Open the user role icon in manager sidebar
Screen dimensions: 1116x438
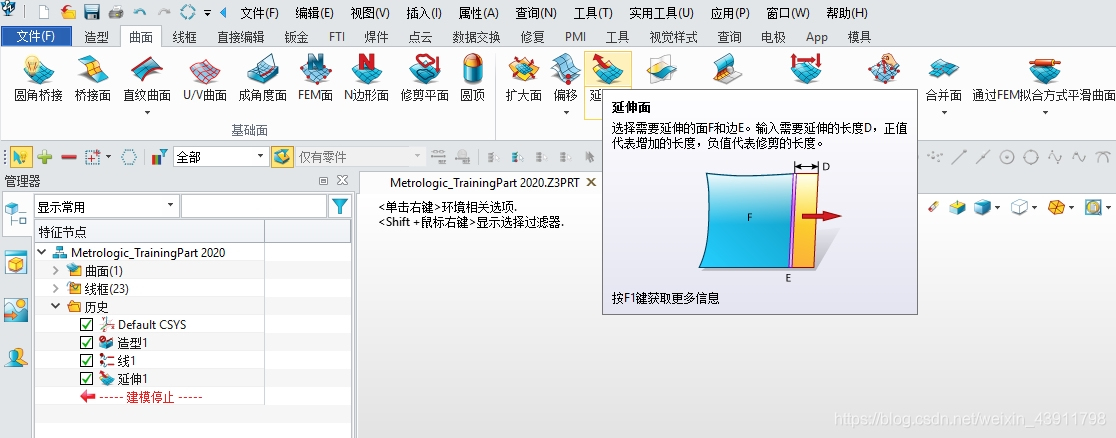15,356
